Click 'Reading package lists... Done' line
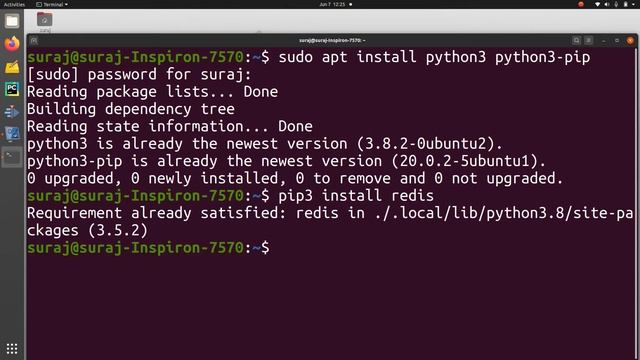640x360 pixels. tap(152, 92)
